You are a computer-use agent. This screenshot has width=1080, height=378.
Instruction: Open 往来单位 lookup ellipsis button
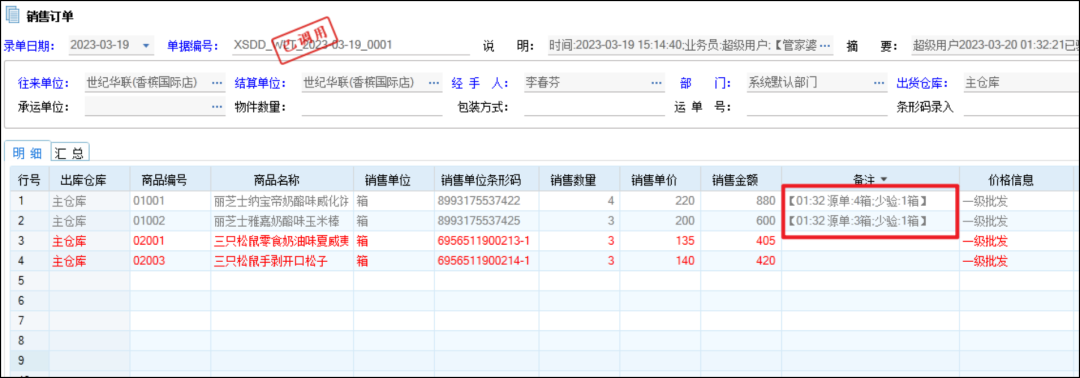coord(217,83)
